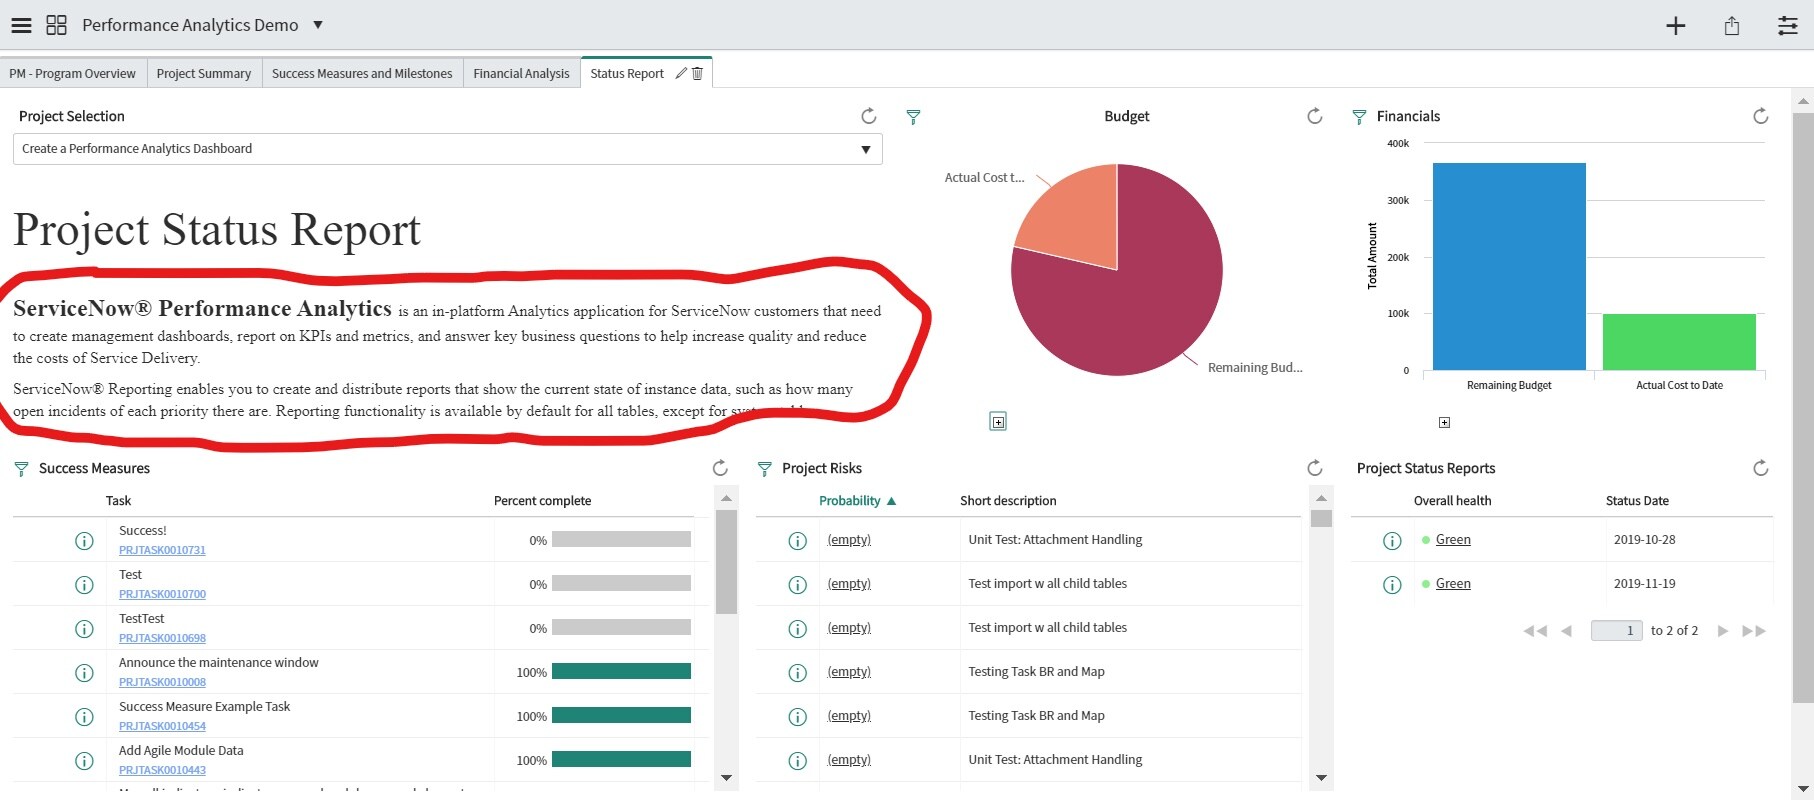
Task: Open the Green health link dated 2019-11-19
Action: 1453,584
